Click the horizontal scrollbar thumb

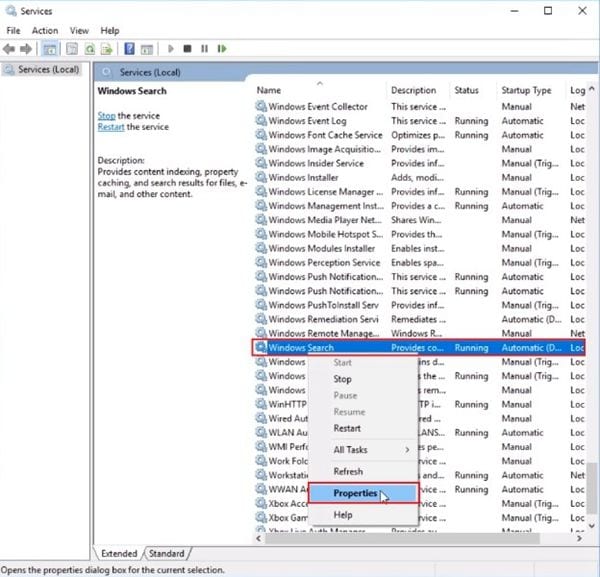coord(403,538)
